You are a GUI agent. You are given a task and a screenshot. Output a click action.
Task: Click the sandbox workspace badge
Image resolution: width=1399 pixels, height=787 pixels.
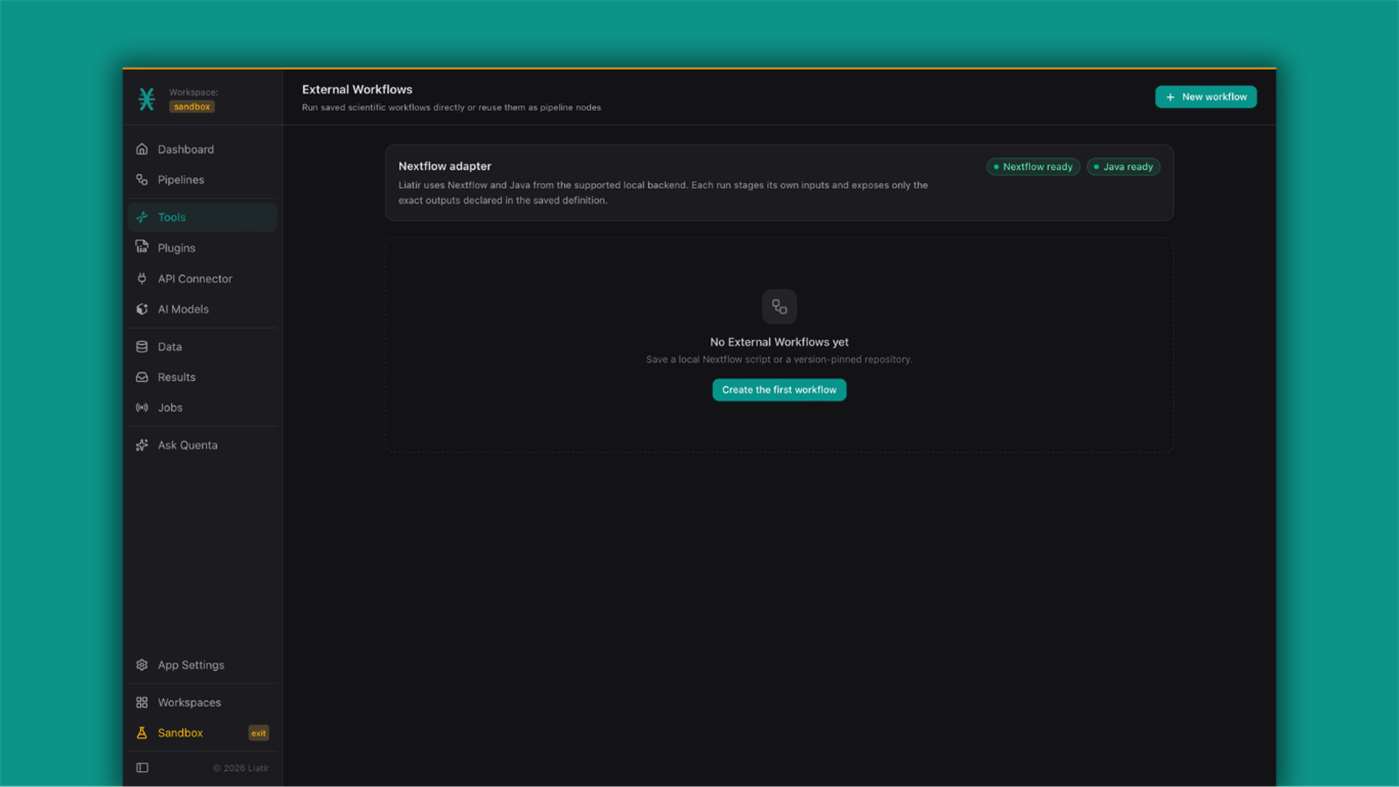click(x=191, y=107)
